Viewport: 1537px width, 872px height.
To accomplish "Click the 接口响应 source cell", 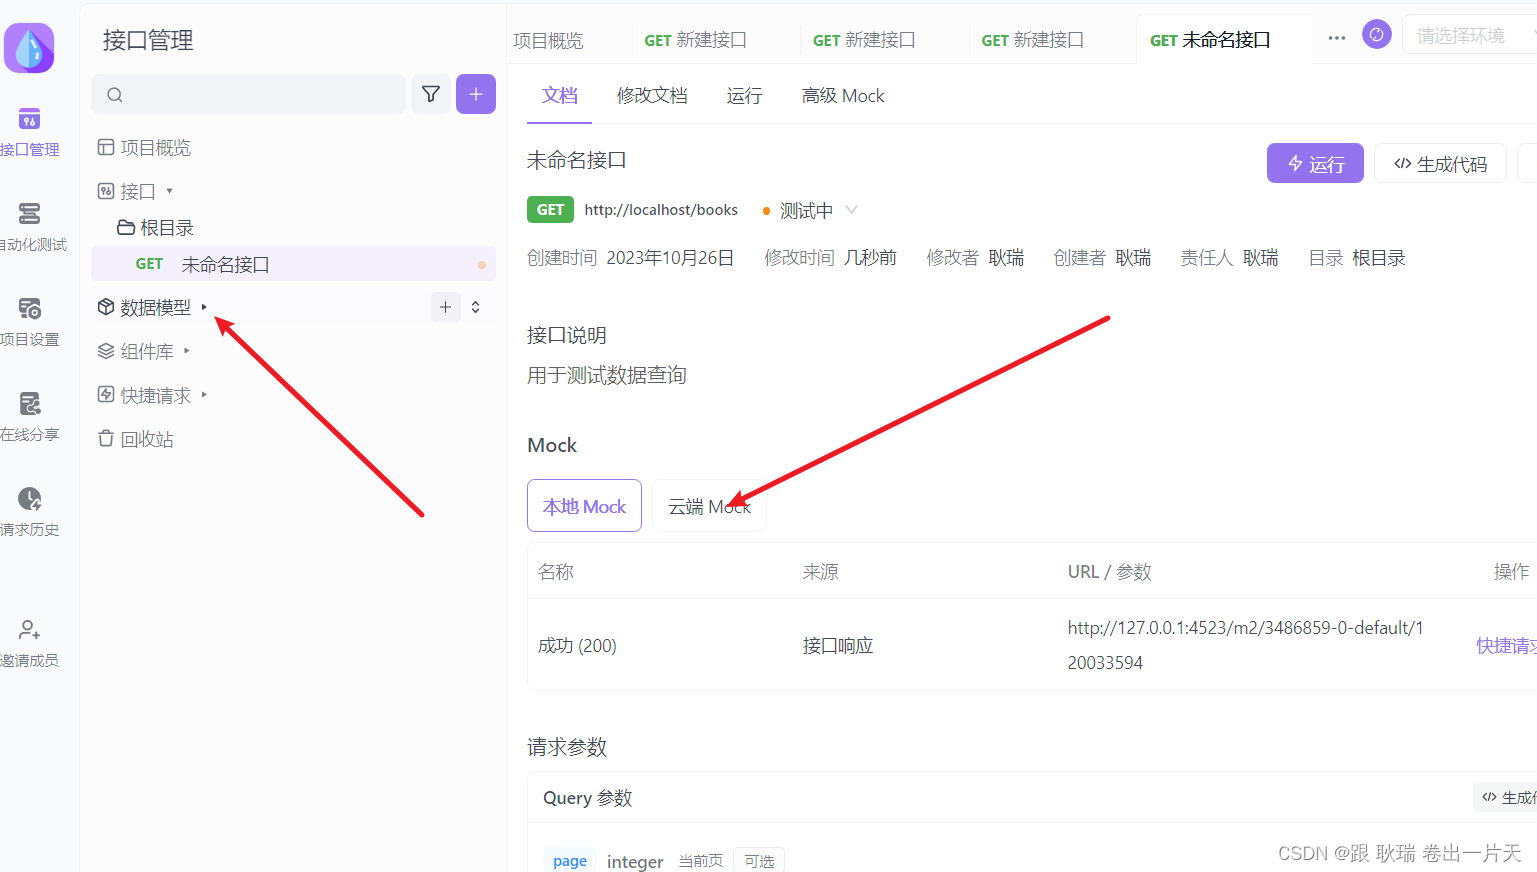I will [x=838, y=646].
